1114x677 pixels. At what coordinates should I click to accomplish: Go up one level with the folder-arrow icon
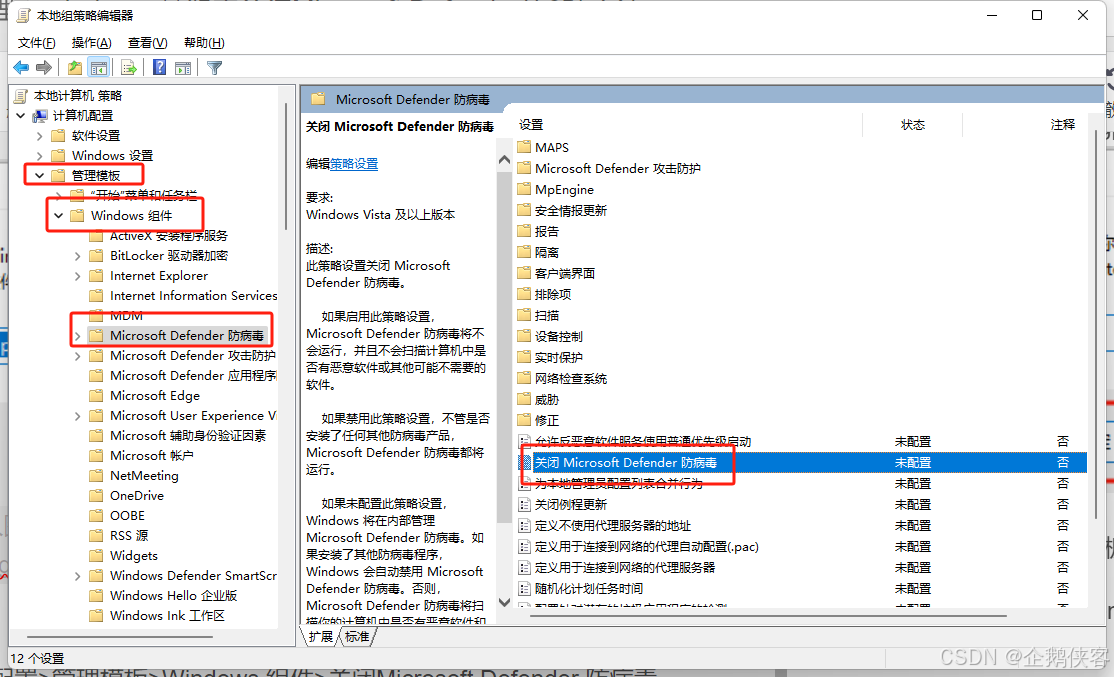pyautogui.click(x=75, y=67)
